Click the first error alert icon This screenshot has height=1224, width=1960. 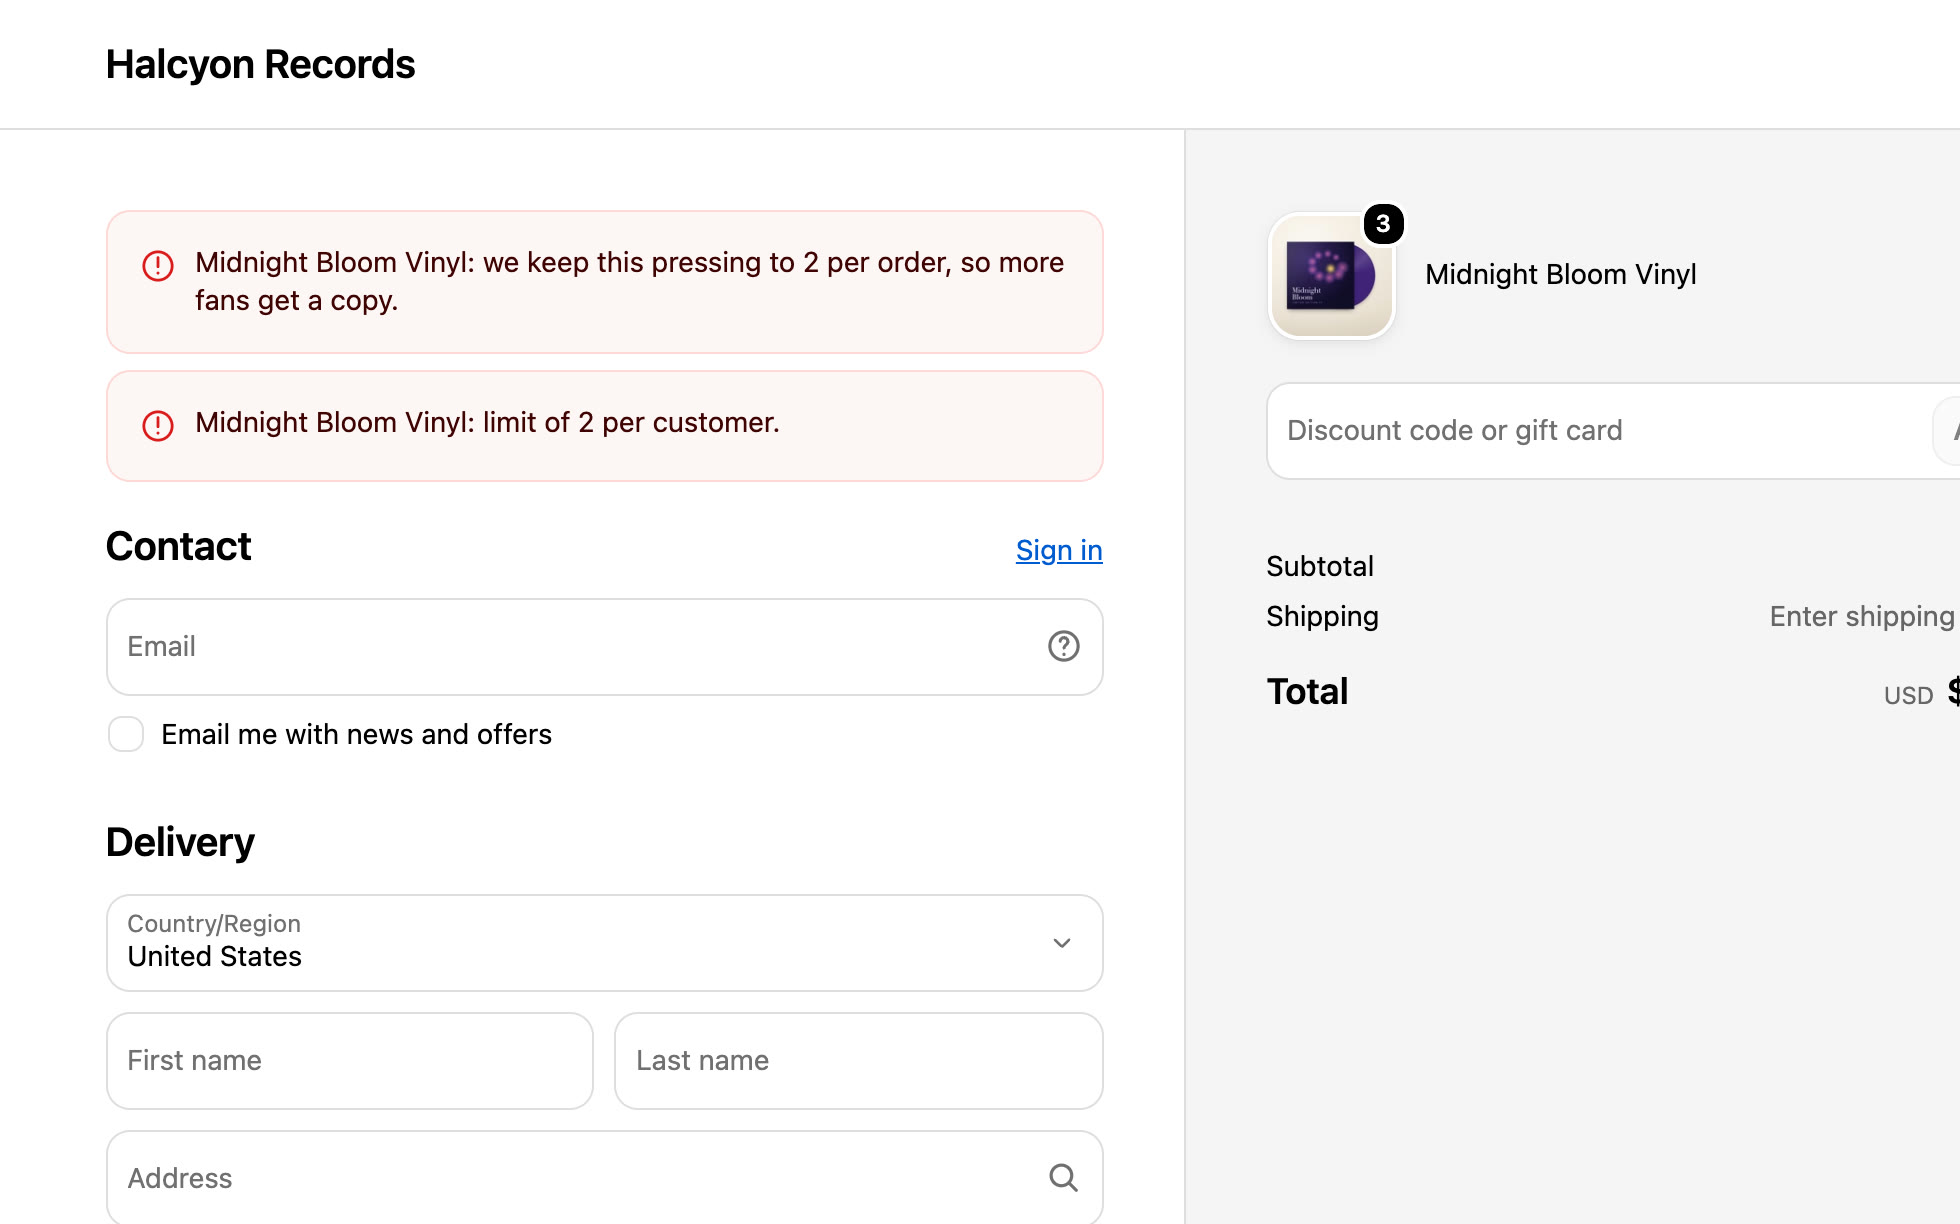158,266
